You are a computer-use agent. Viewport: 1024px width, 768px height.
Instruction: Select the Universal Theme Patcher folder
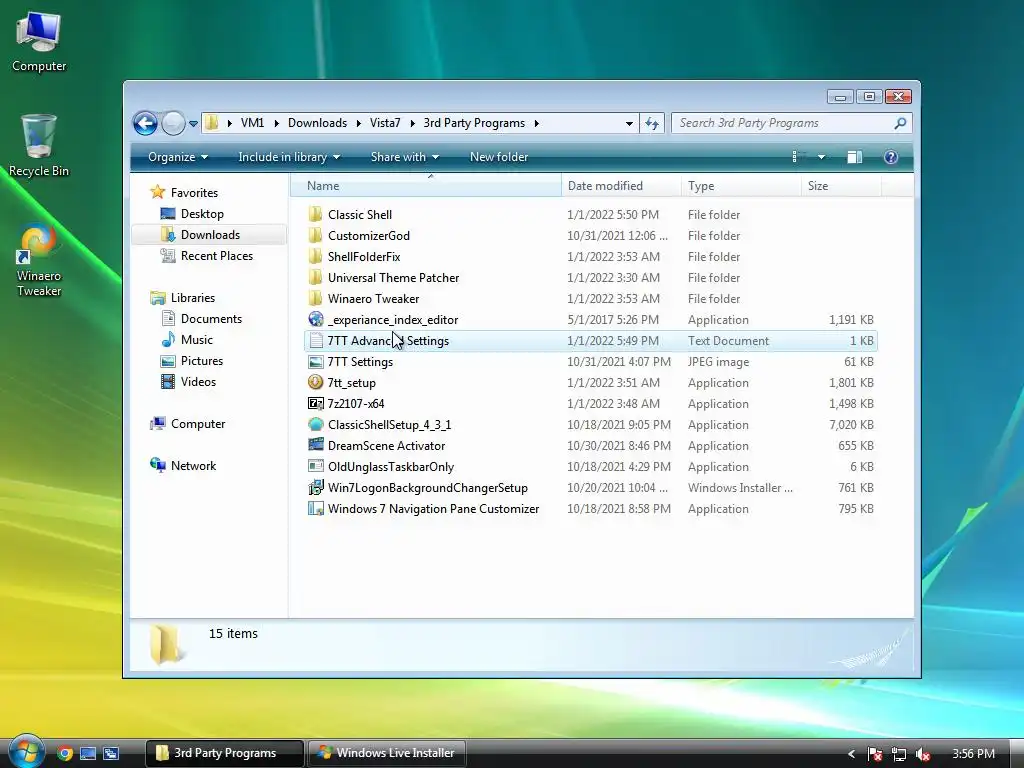591,278
